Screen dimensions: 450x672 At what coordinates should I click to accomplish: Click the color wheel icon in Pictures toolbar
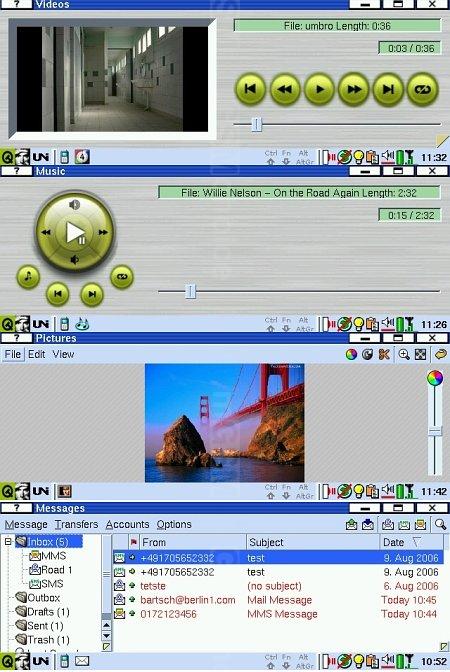(x=351, y=354)
